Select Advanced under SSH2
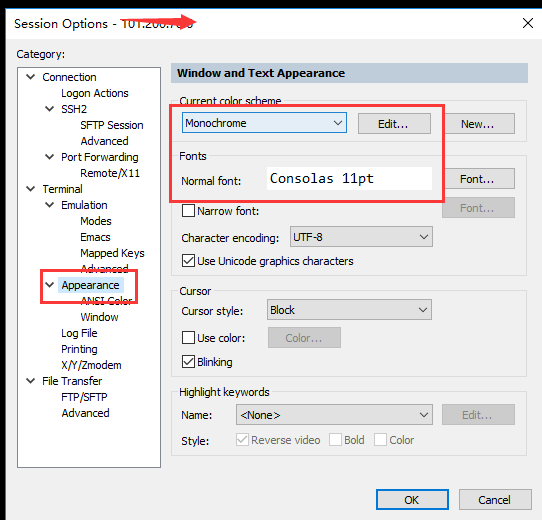Screen dimensions: 542x520 (x=104, y=141)
